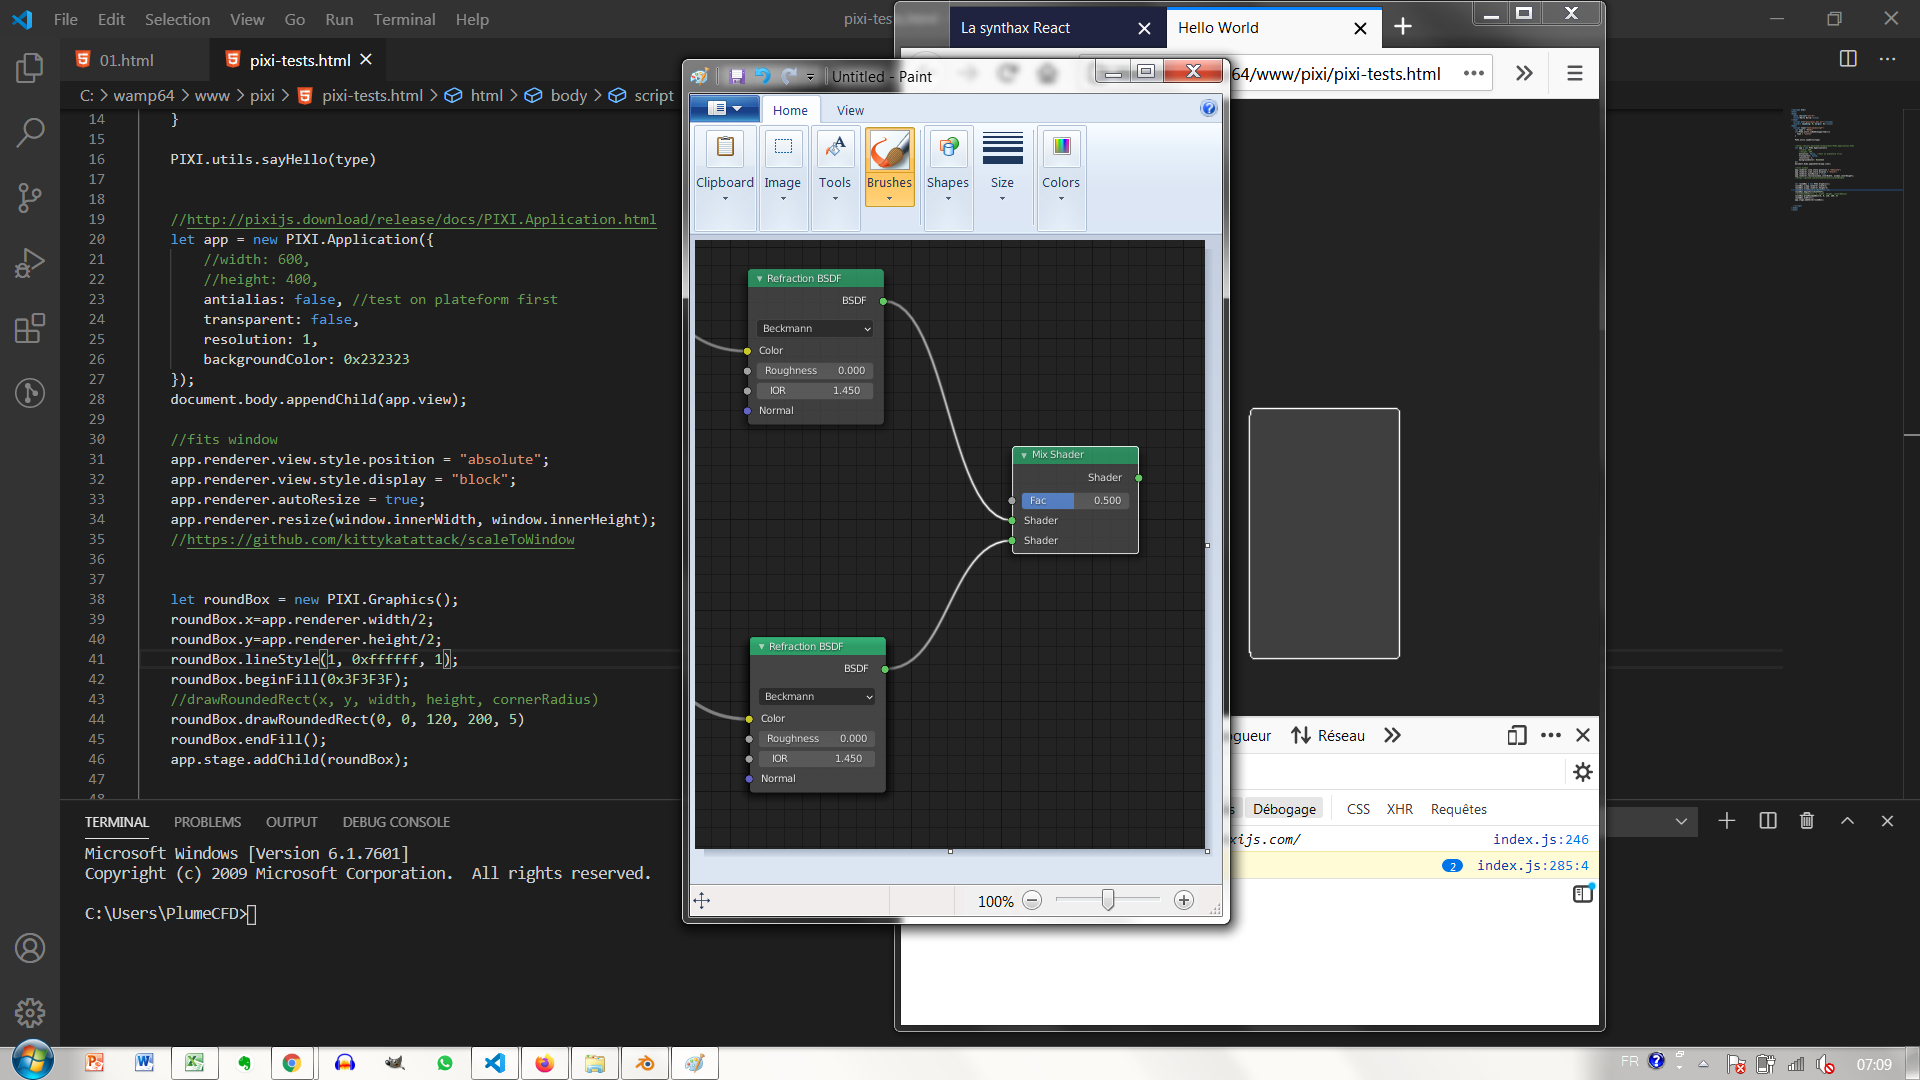Show more devtools tabs with the chevrons
Viewport: 1920px width, 1080px height.
tap(1392, 735)
